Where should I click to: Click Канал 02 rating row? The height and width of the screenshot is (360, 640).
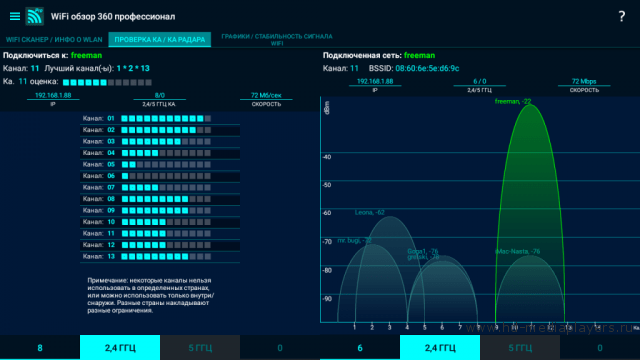click(x=160, y=130)
